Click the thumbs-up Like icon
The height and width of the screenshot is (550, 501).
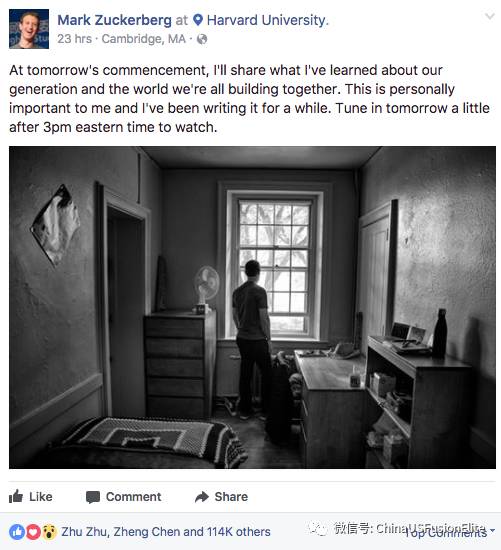(16, 496)
